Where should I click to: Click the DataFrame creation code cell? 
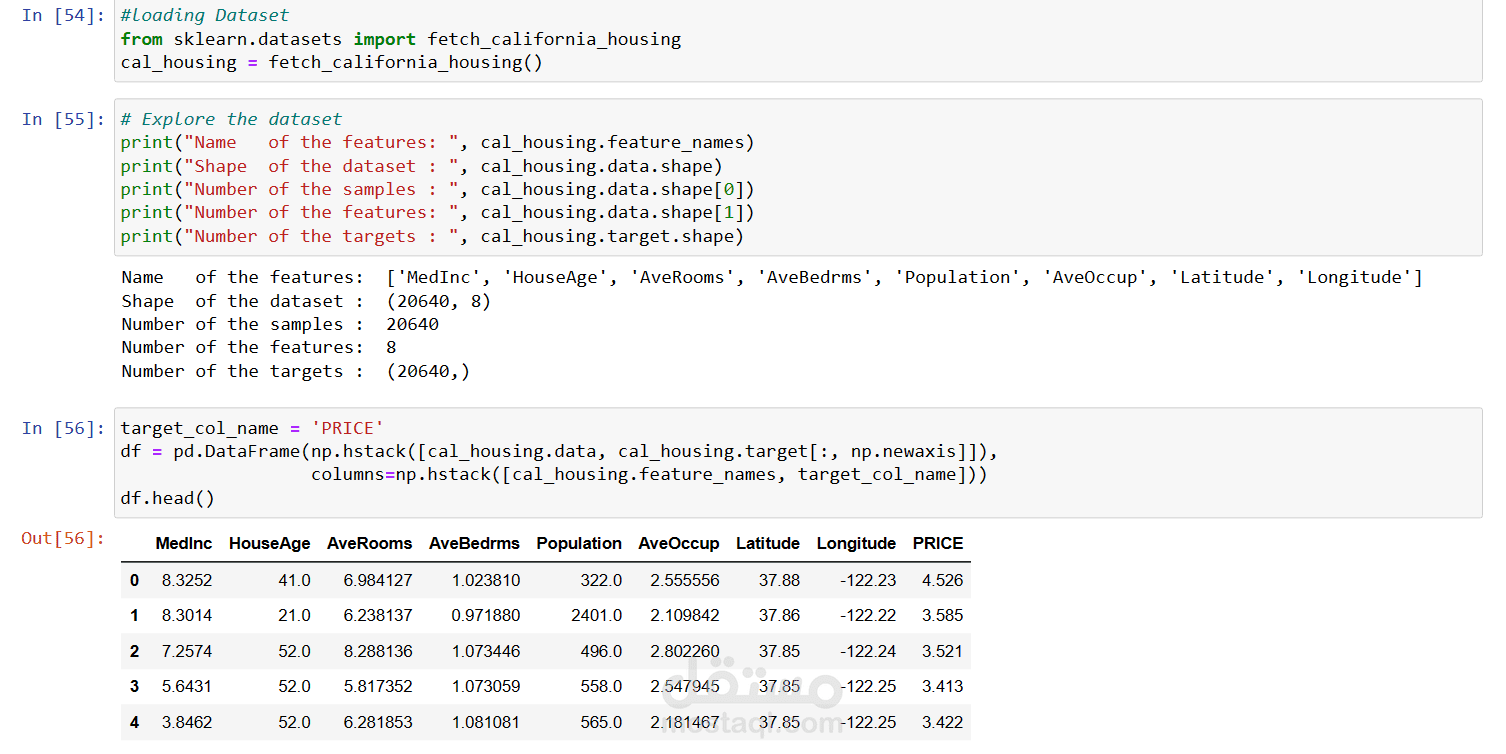pyautogui.click(x=798, y=462)
